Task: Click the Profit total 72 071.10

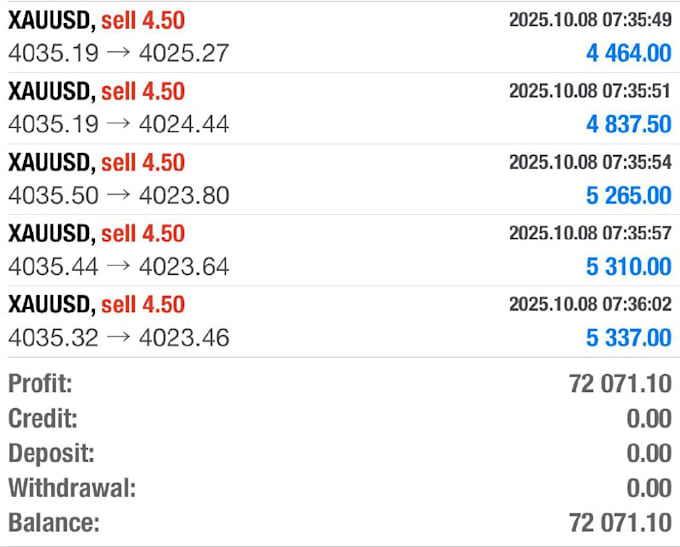Action: point(620,383)
